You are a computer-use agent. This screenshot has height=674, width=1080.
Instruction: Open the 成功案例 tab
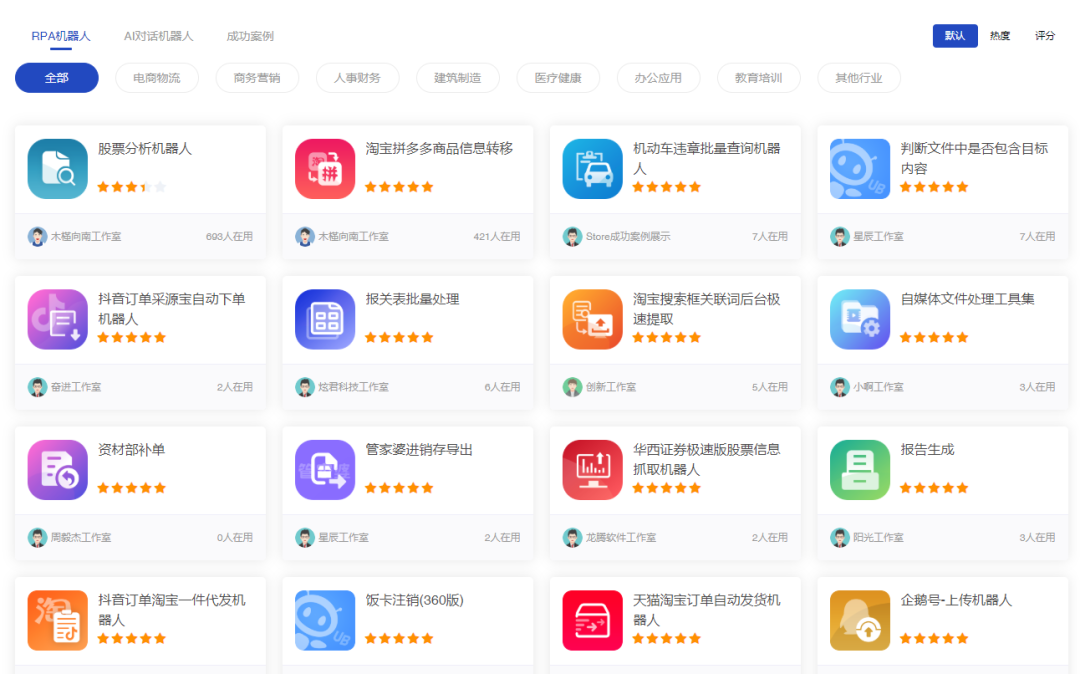250,36
